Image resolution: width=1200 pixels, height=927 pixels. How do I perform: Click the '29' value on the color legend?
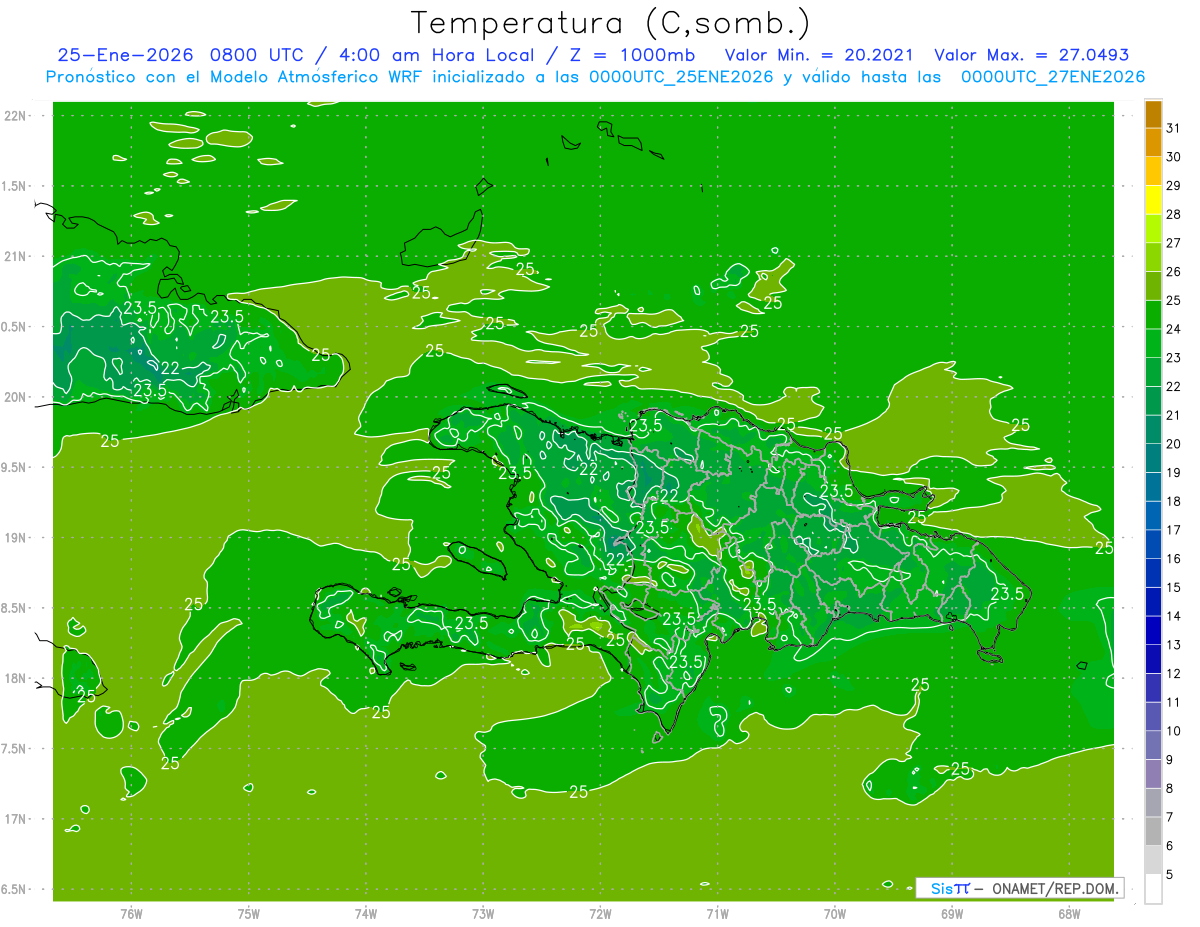point(1174,186)
